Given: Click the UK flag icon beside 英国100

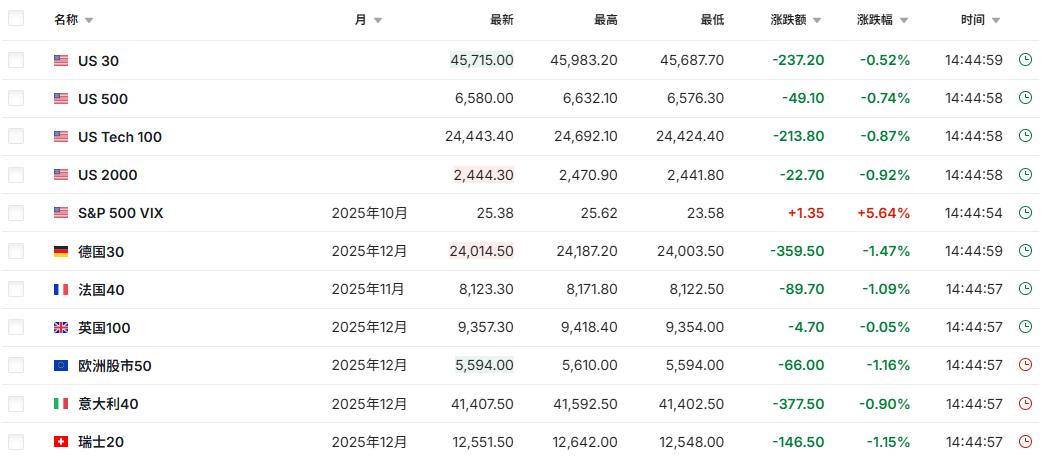Looking at the screenshot, I should [x=61, y=328].
